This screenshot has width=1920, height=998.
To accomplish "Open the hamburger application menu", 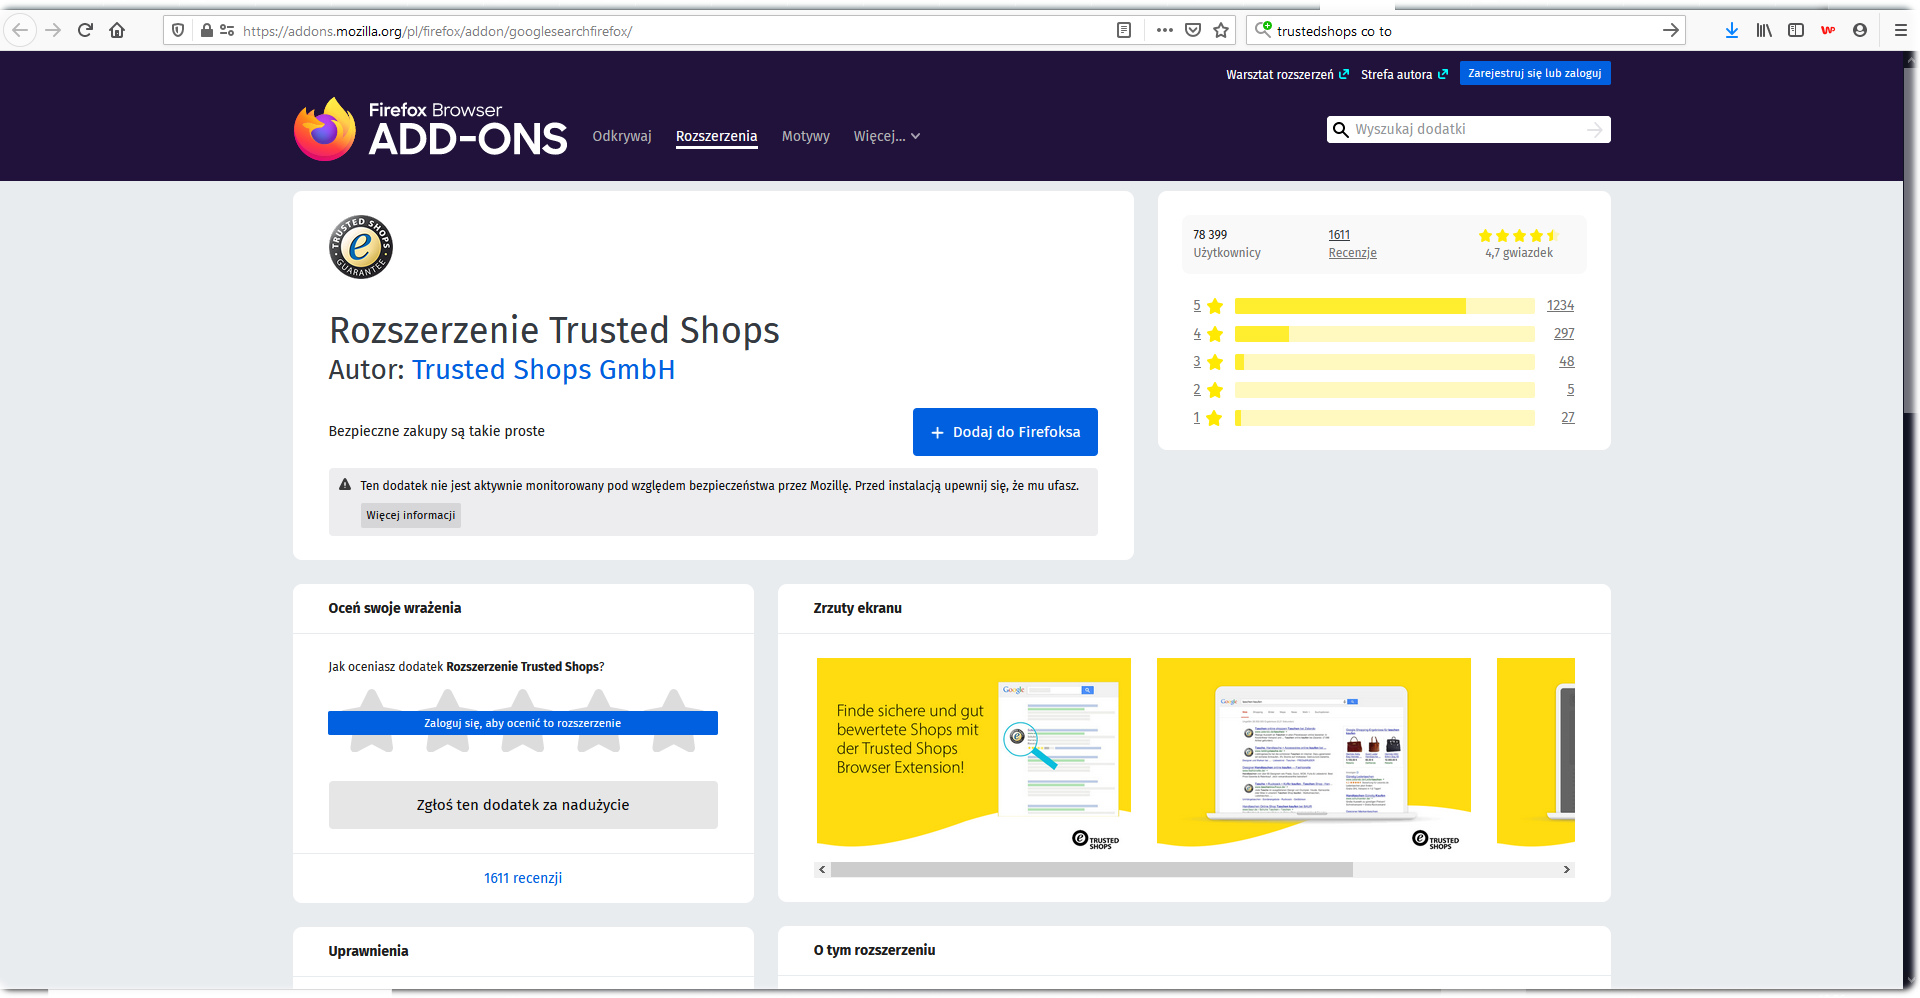I will click(x=1901, y=30).
